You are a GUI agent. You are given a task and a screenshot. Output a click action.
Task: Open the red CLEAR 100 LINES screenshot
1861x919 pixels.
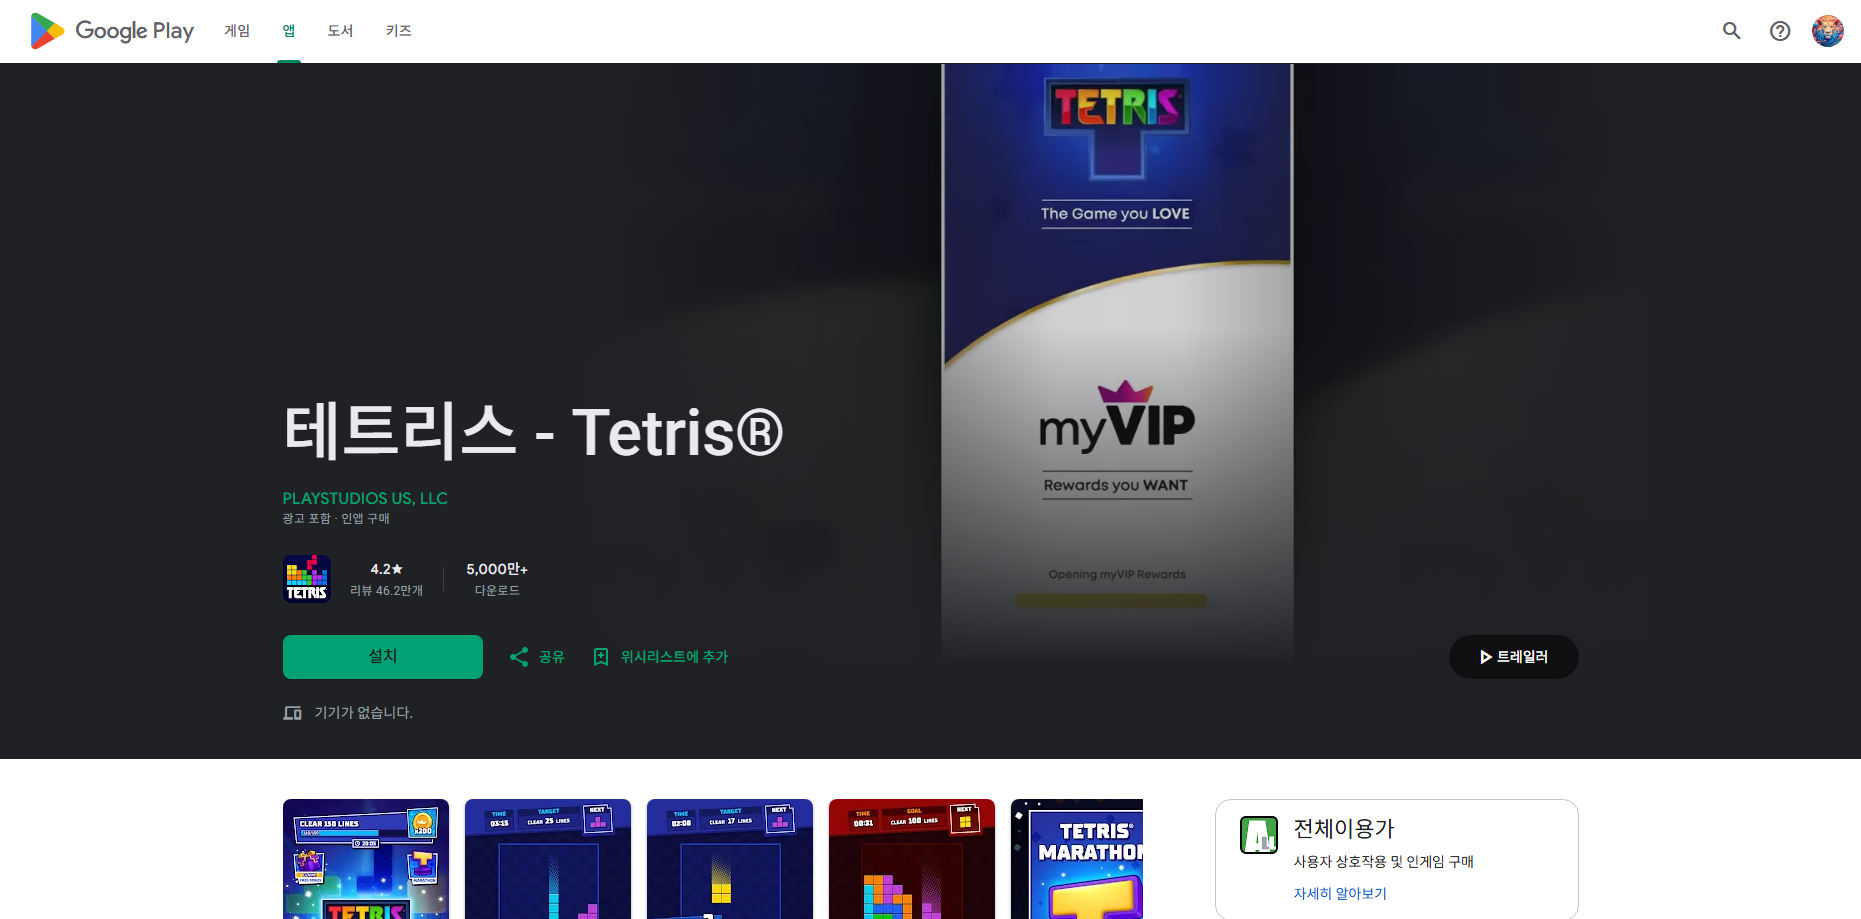coord(912,859)
